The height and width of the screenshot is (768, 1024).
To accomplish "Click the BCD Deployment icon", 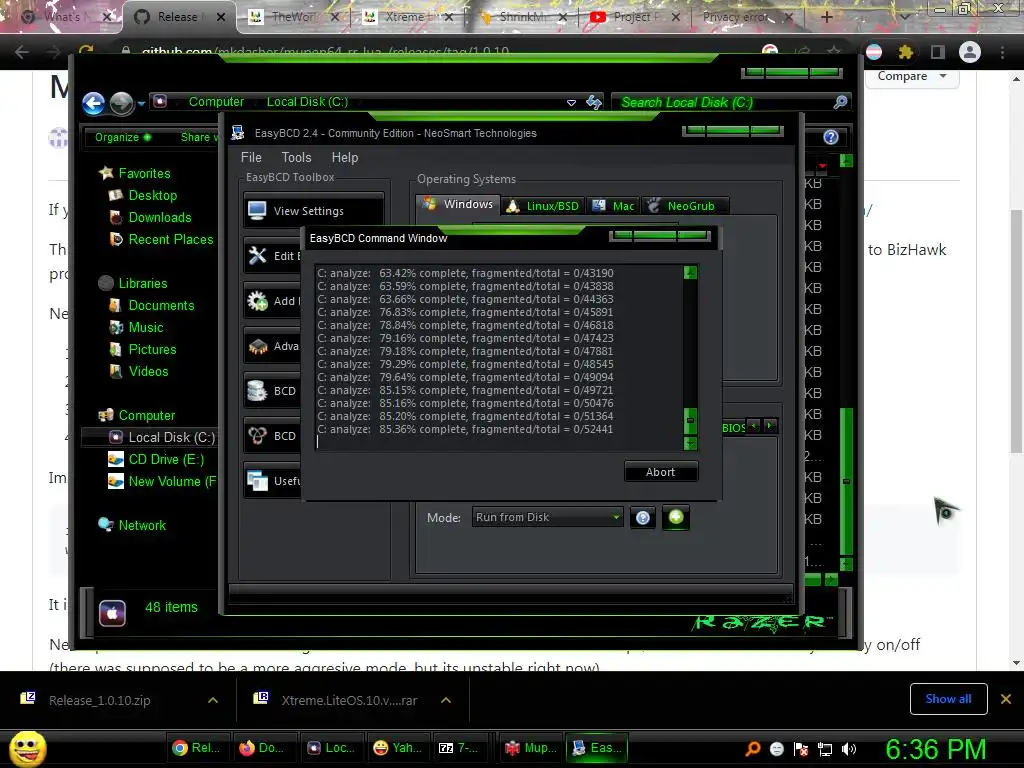I will coord(257,436).
